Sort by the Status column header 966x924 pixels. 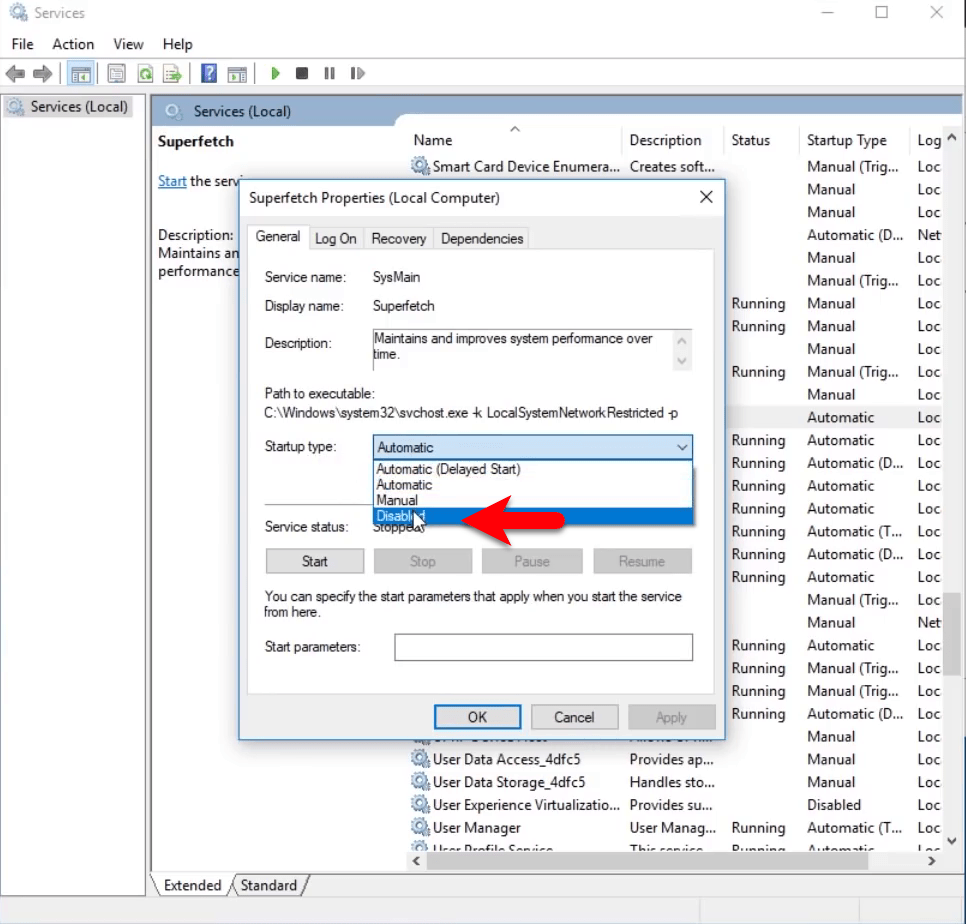[750, 140]
